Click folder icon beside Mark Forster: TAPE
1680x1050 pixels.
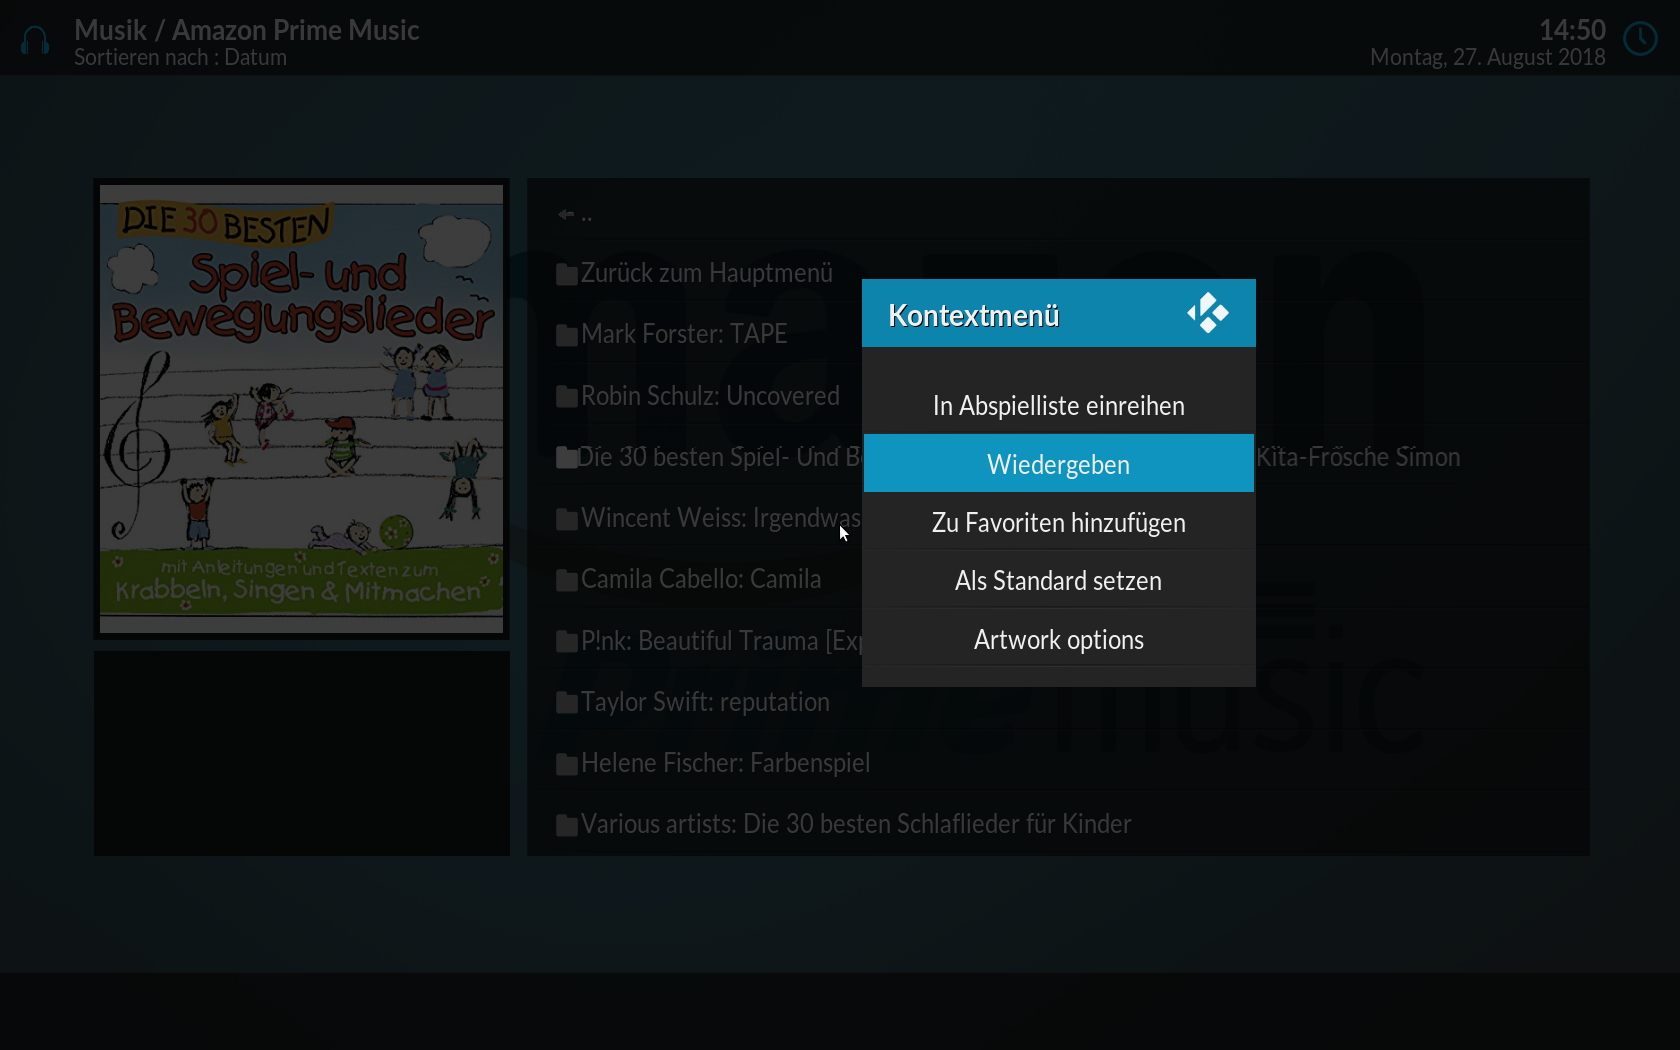(x=567, y=335)
